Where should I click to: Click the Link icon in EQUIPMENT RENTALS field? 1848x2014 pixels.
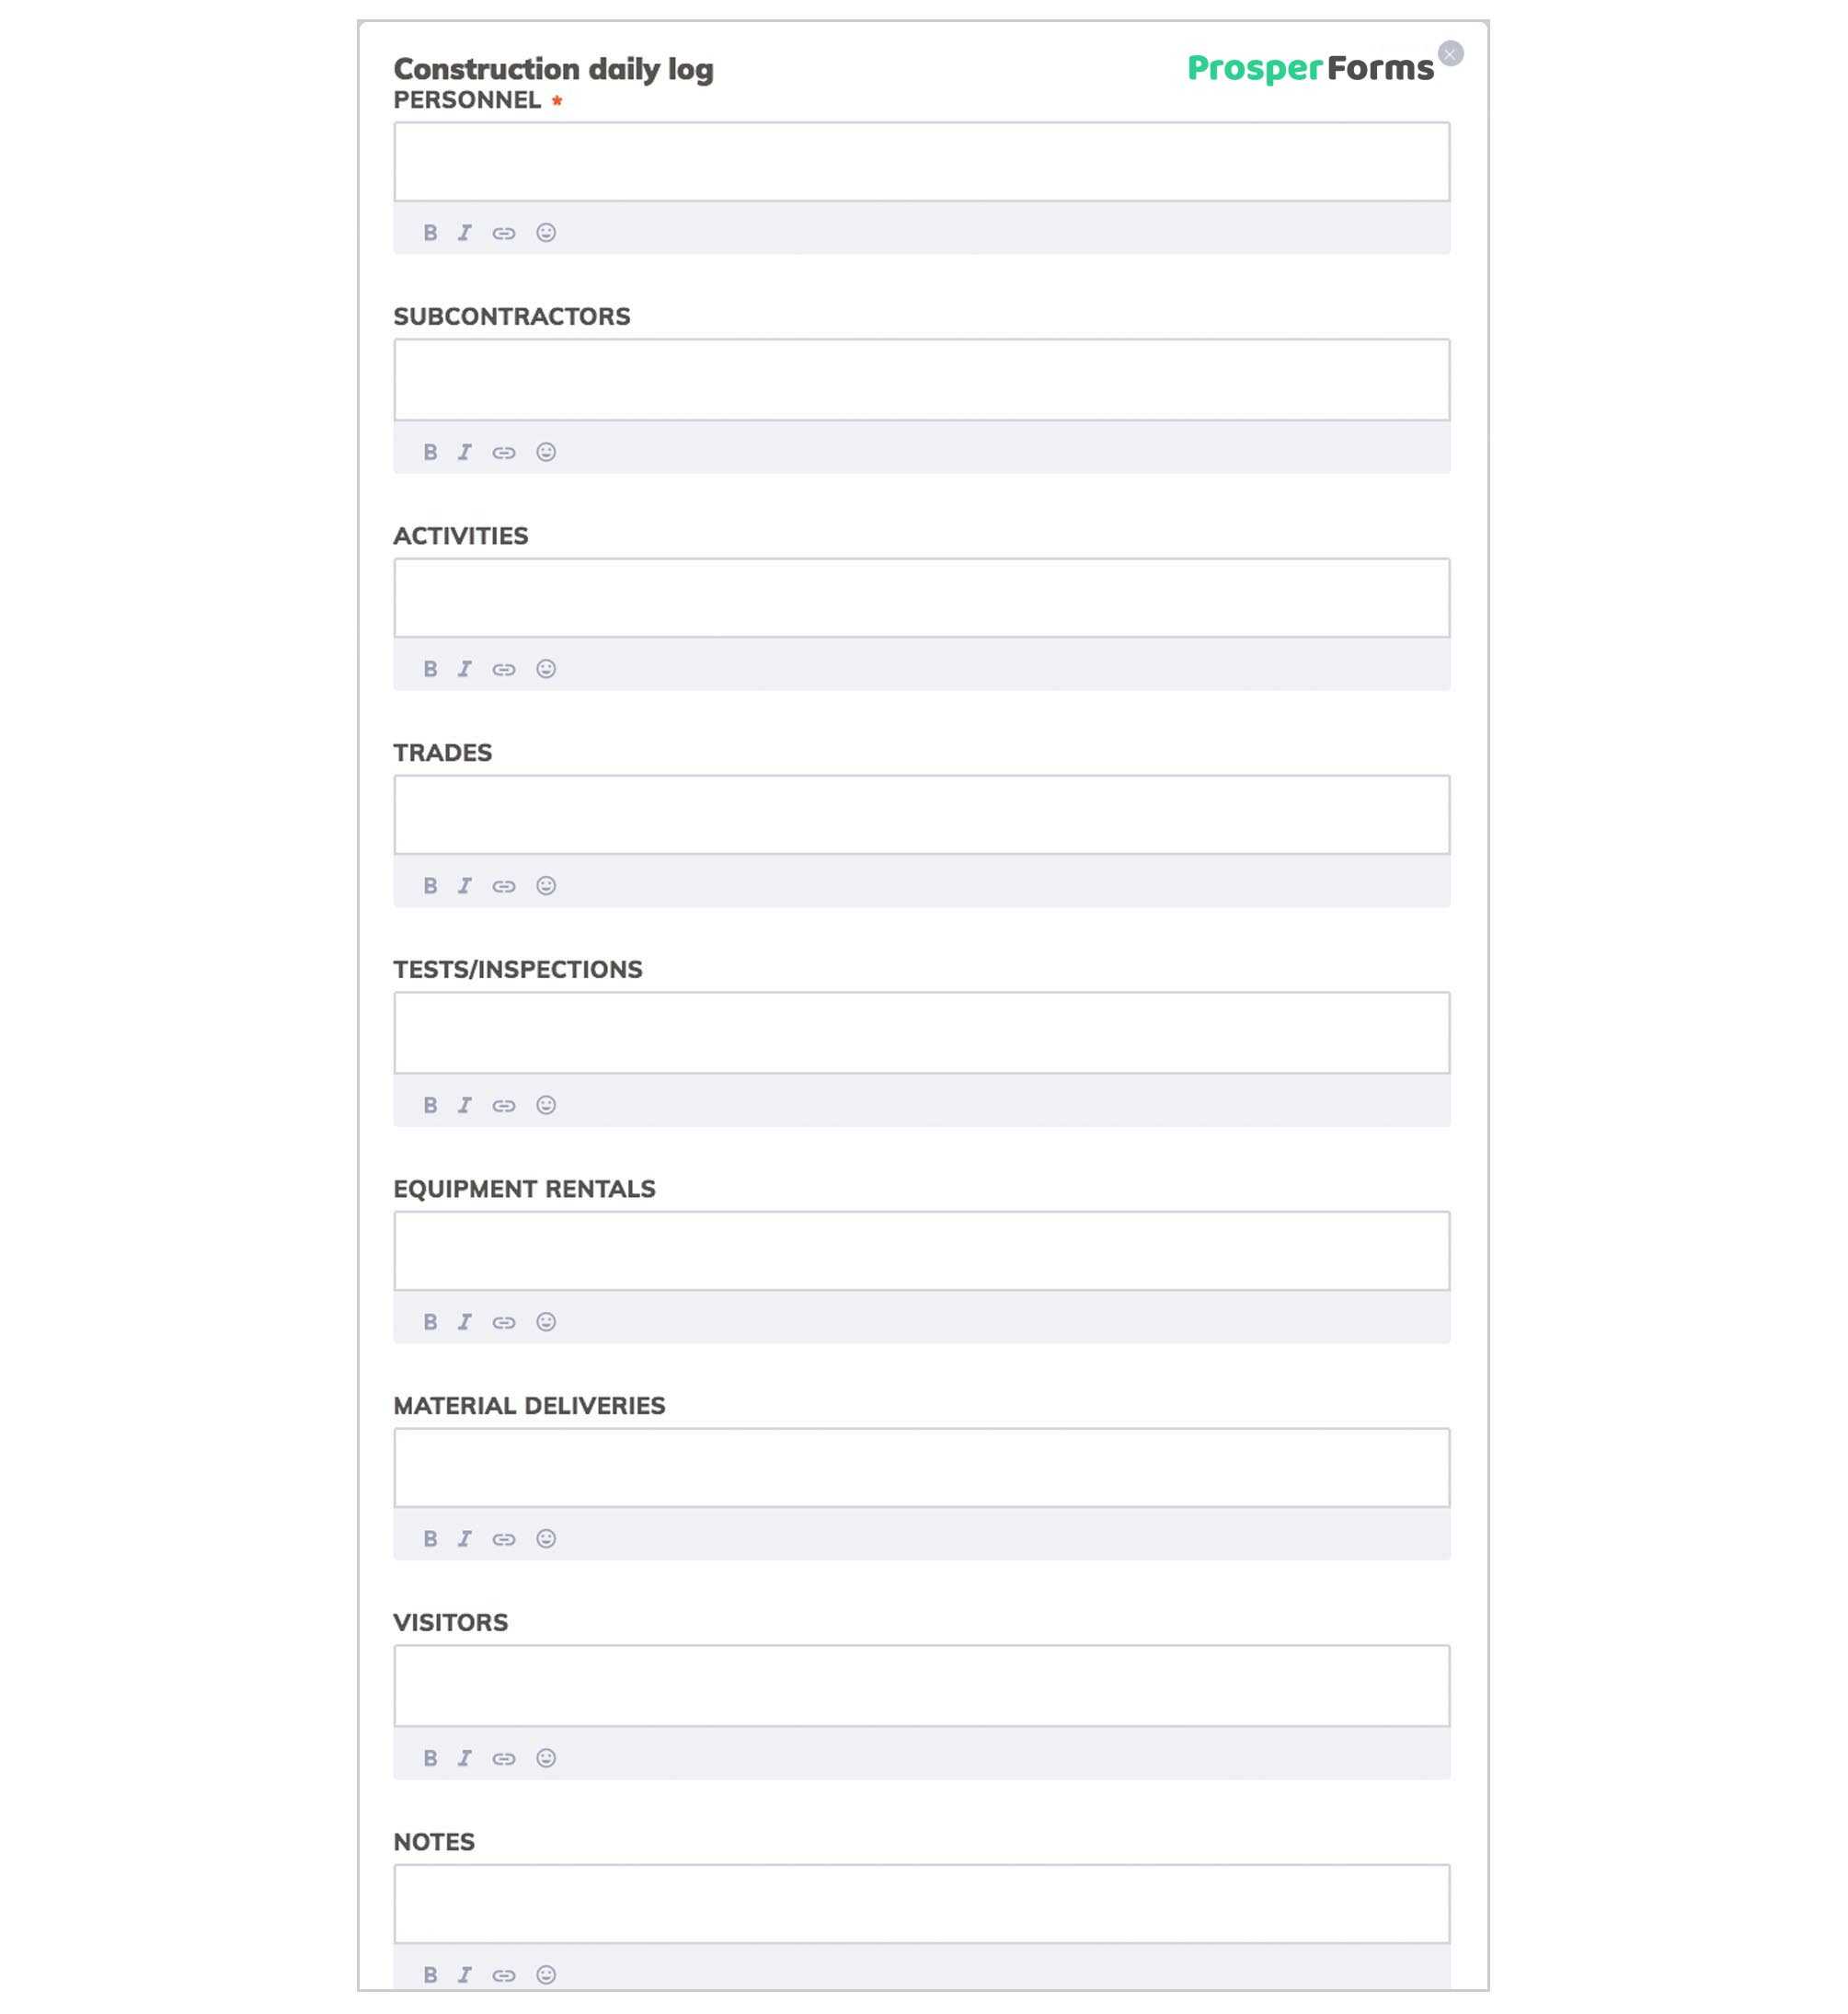pos(505,1321)
